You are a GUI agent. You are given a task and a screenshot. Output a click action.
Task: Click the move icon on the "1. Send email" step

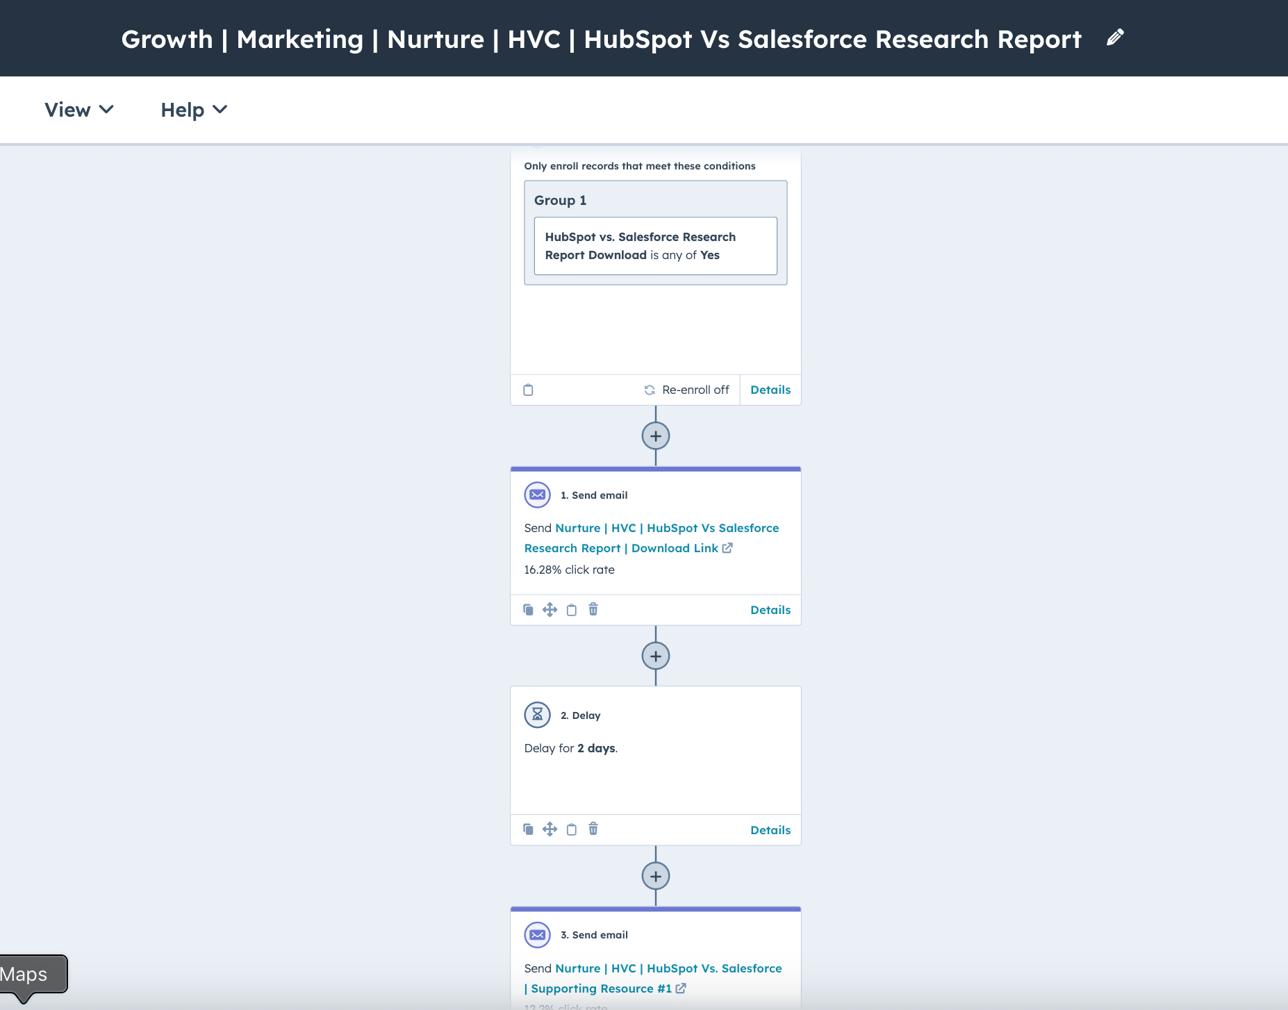pos(550,610)
